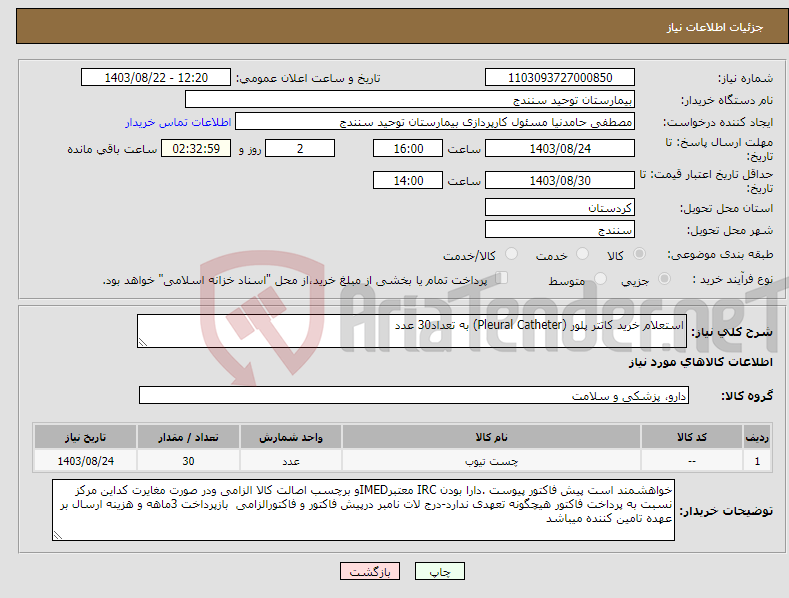Click the Pleural Catheter description textarea
Screen dimensions: 789x598
pos(412,331)
